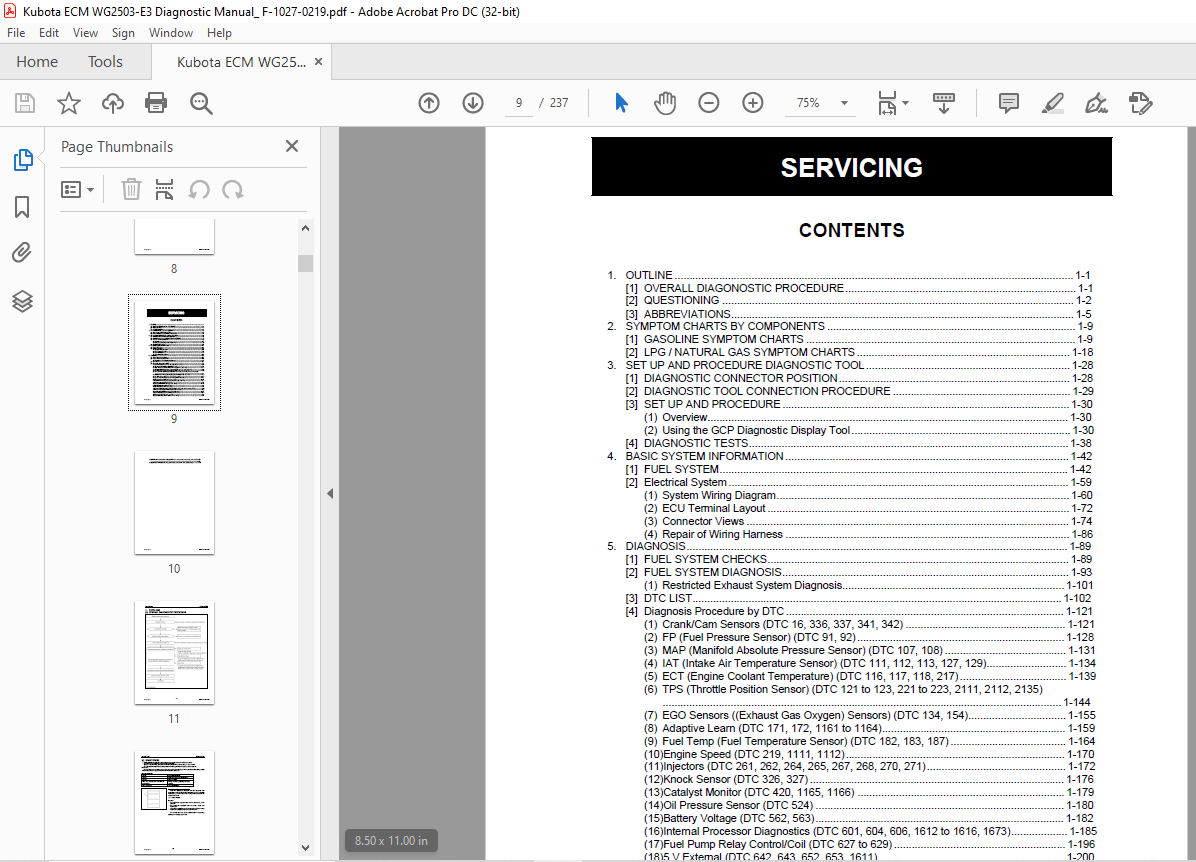The height and width of the screenshot is (862, 1196).
Task: Click 'Connector Views' contents line
Action: pos(868,521)
